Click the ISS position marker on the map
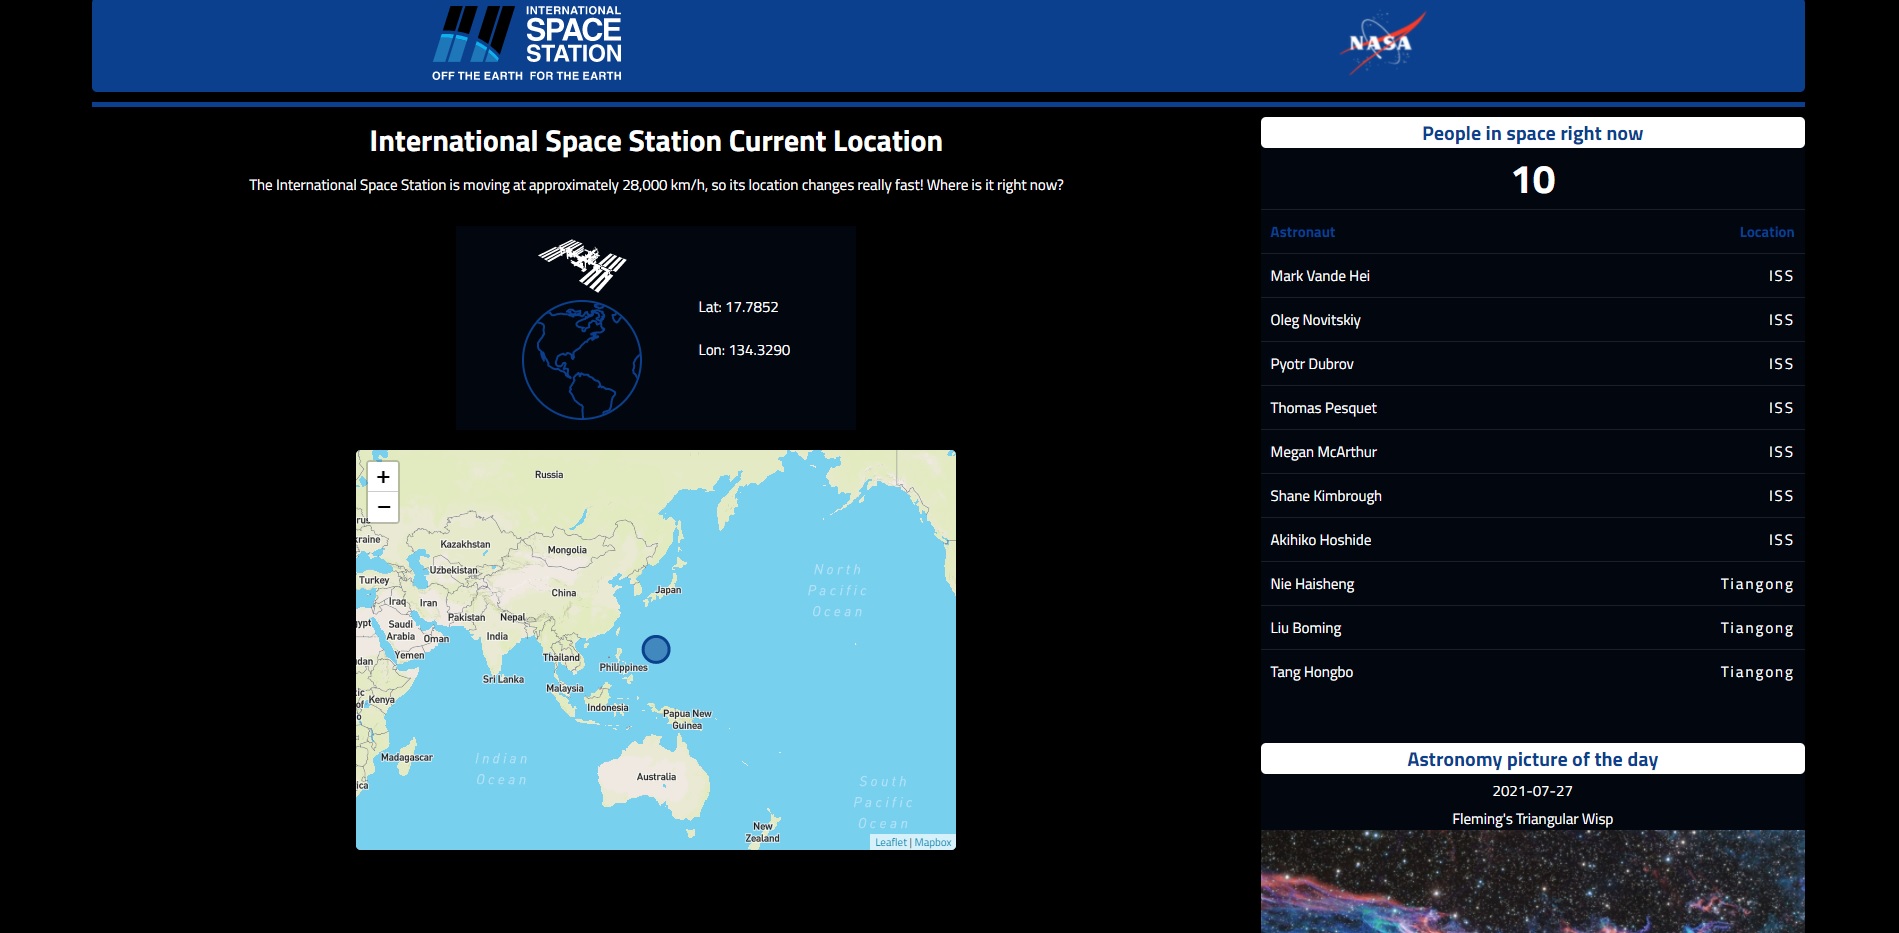Screen dimensions: 1899x933 (x=656, y=649)
